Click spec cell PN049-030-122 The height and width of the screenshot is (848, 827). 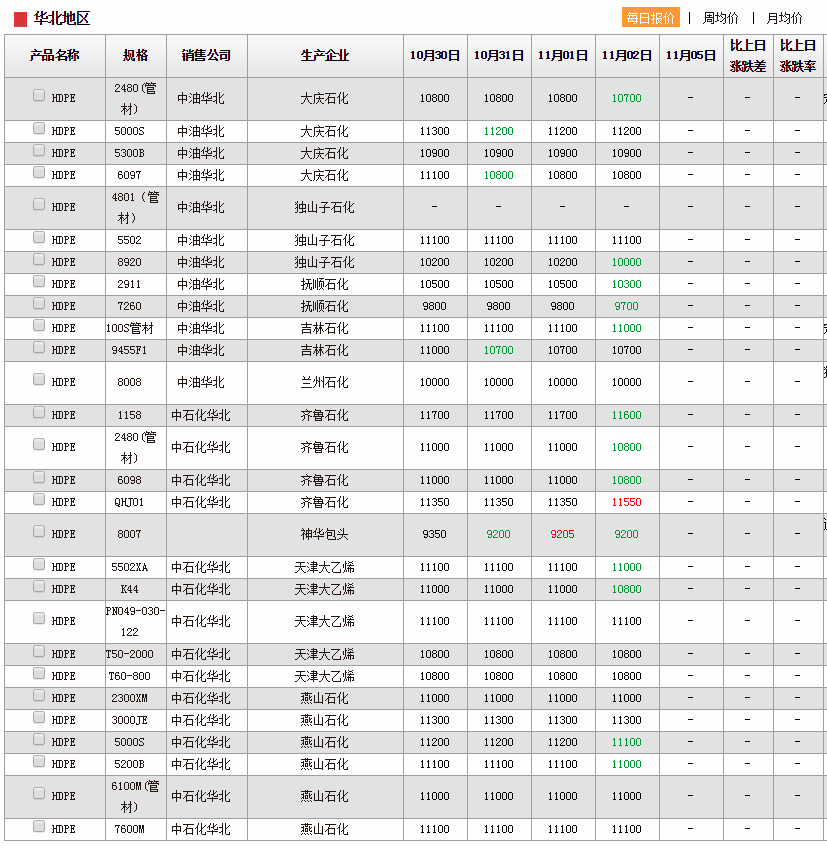point(135,621)
